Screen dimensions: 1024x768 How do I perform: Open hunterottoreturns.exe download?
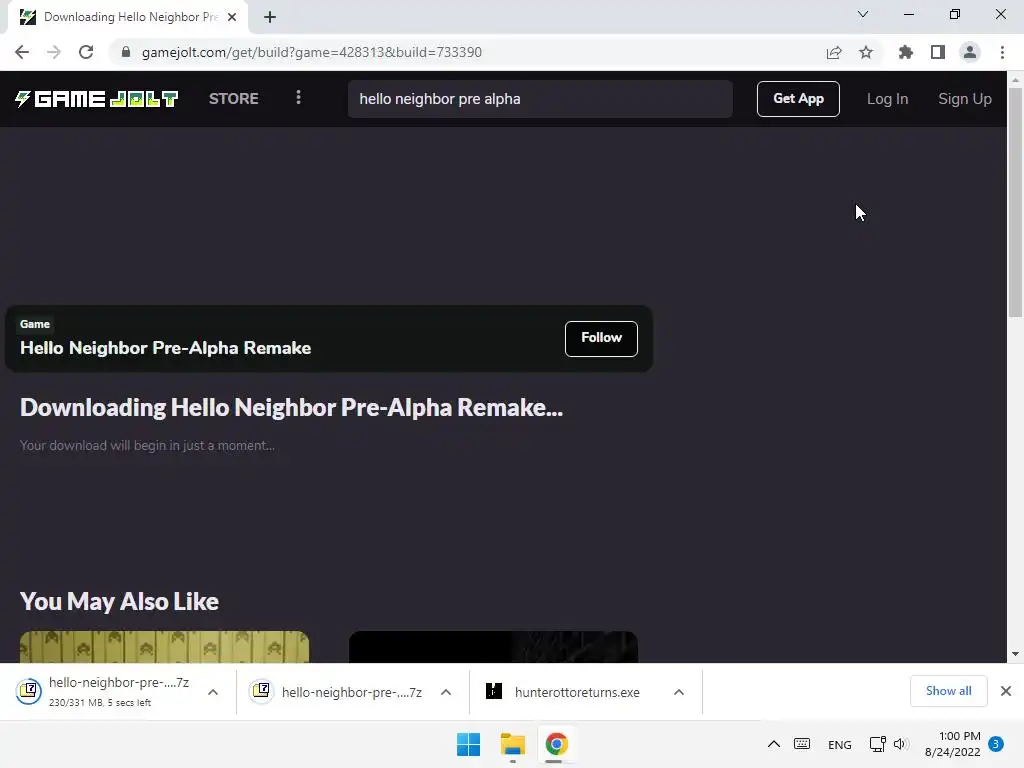pyautogui.click(x=562, y=692)
